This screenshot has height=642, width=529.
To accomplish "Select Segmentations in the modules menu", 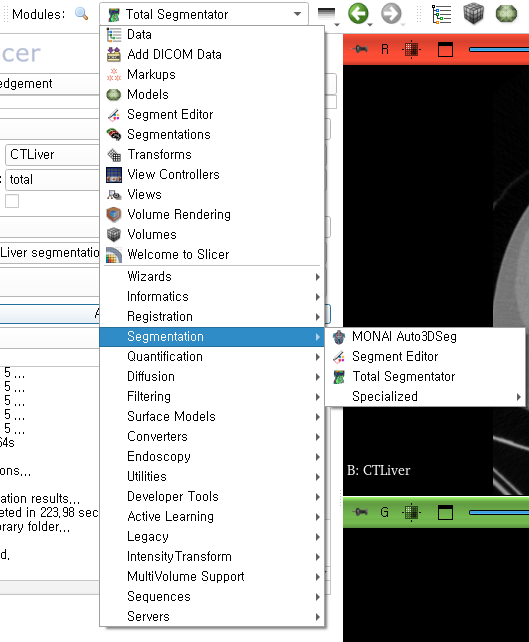I will coord(212,135).
